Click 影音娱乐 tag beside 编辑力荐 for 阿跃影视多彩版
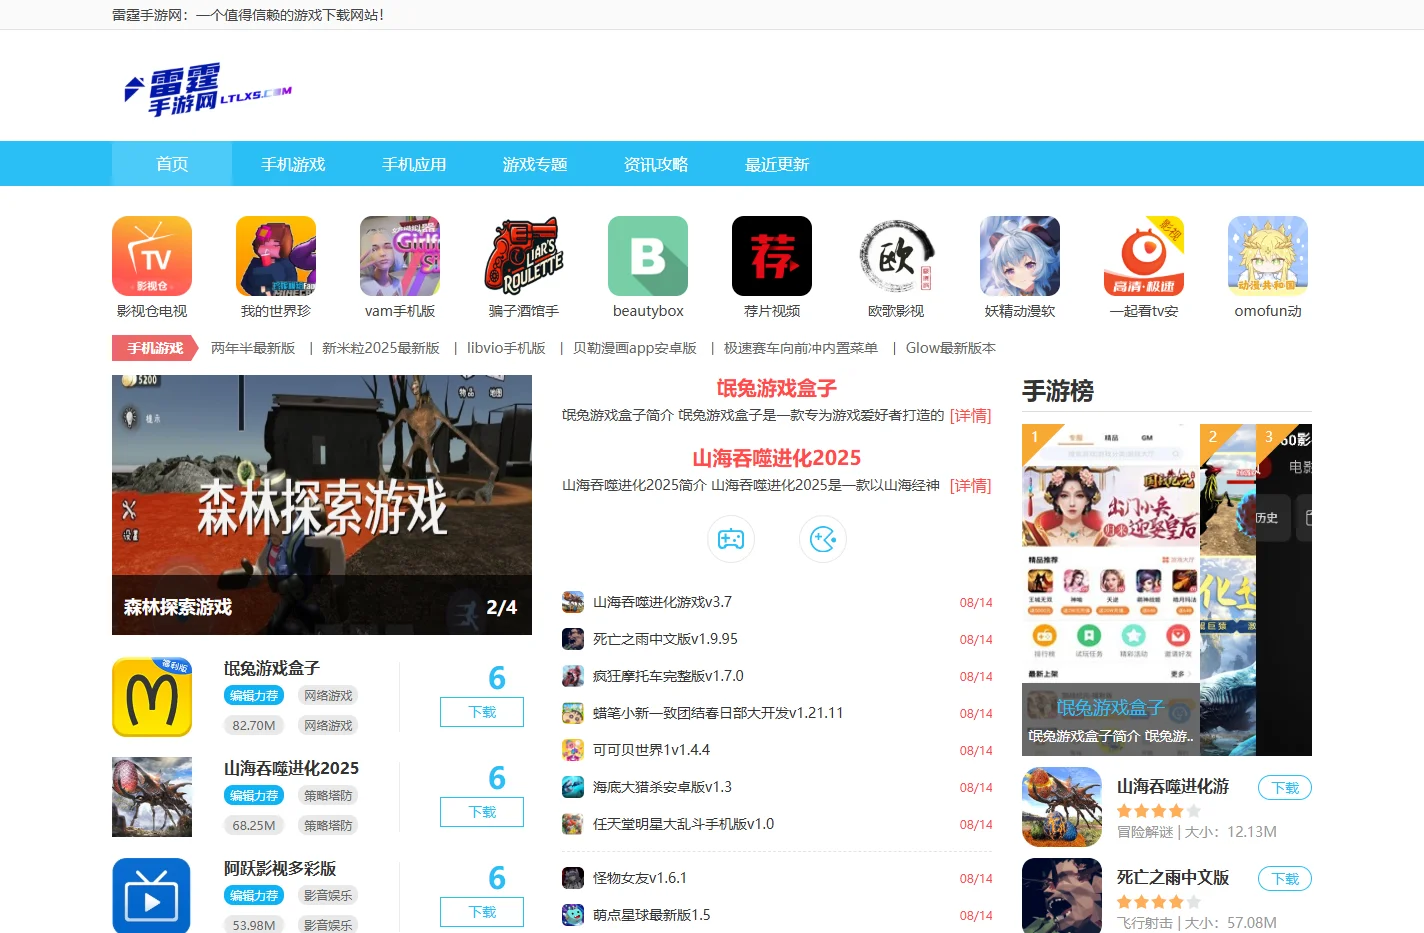The image size is (1424, 933). [x=328, y=895]
